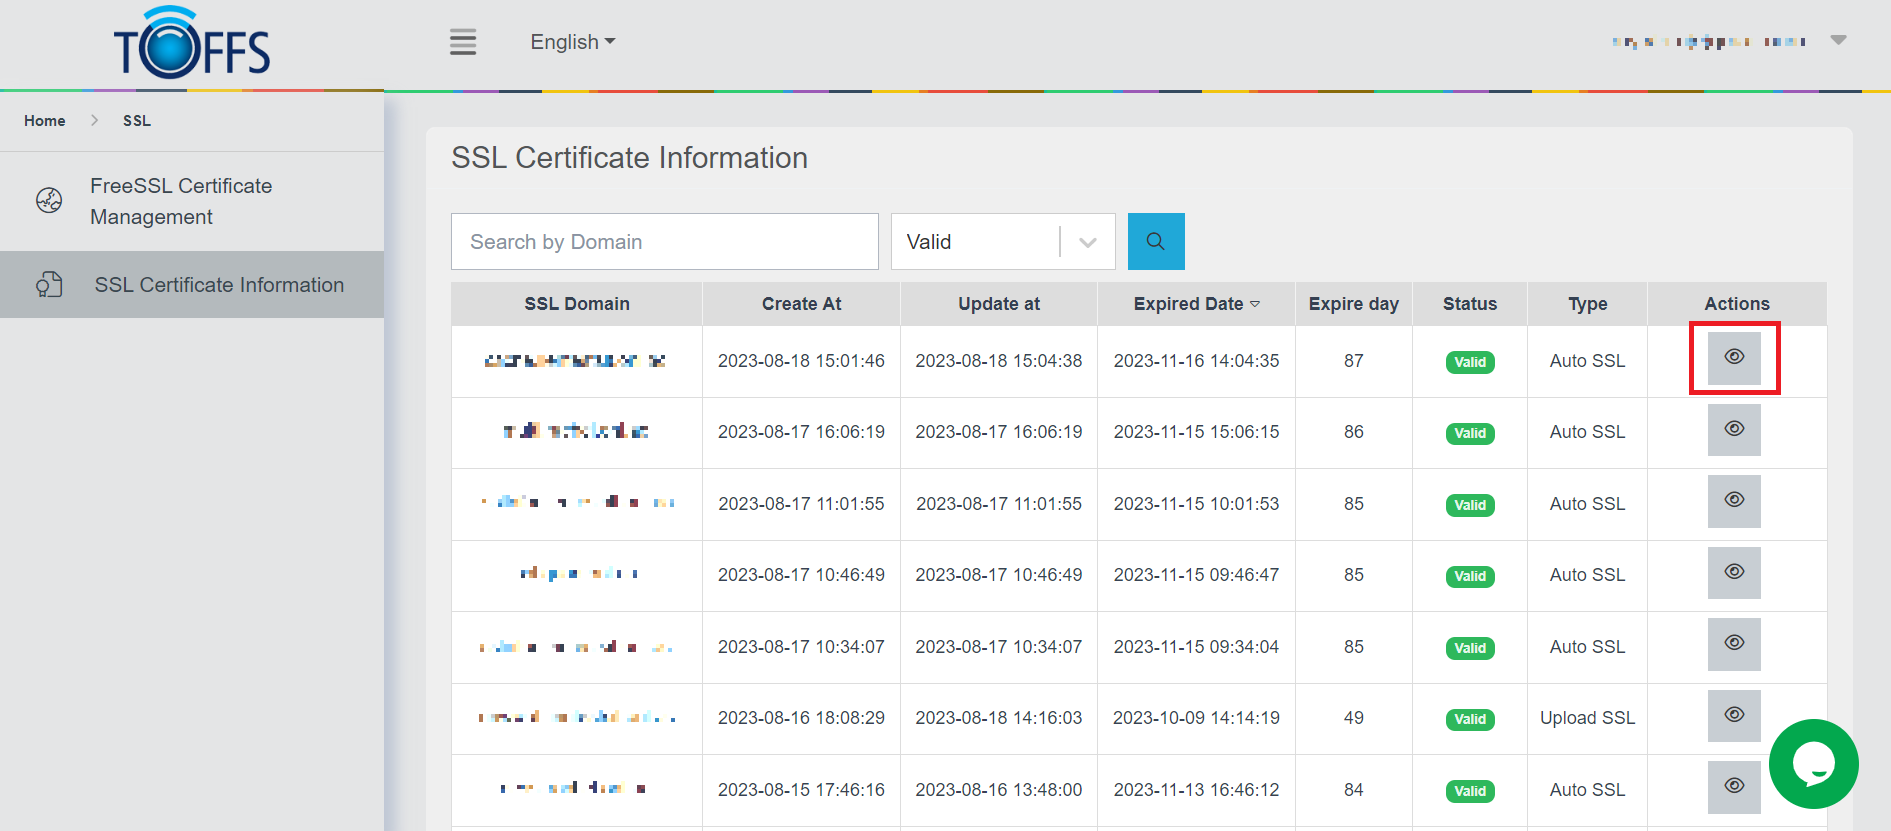
Task: Click eye icon for certificate created 2023-08-17 11:01:55
Action: pyautogui.click(x=1733, y=501)
